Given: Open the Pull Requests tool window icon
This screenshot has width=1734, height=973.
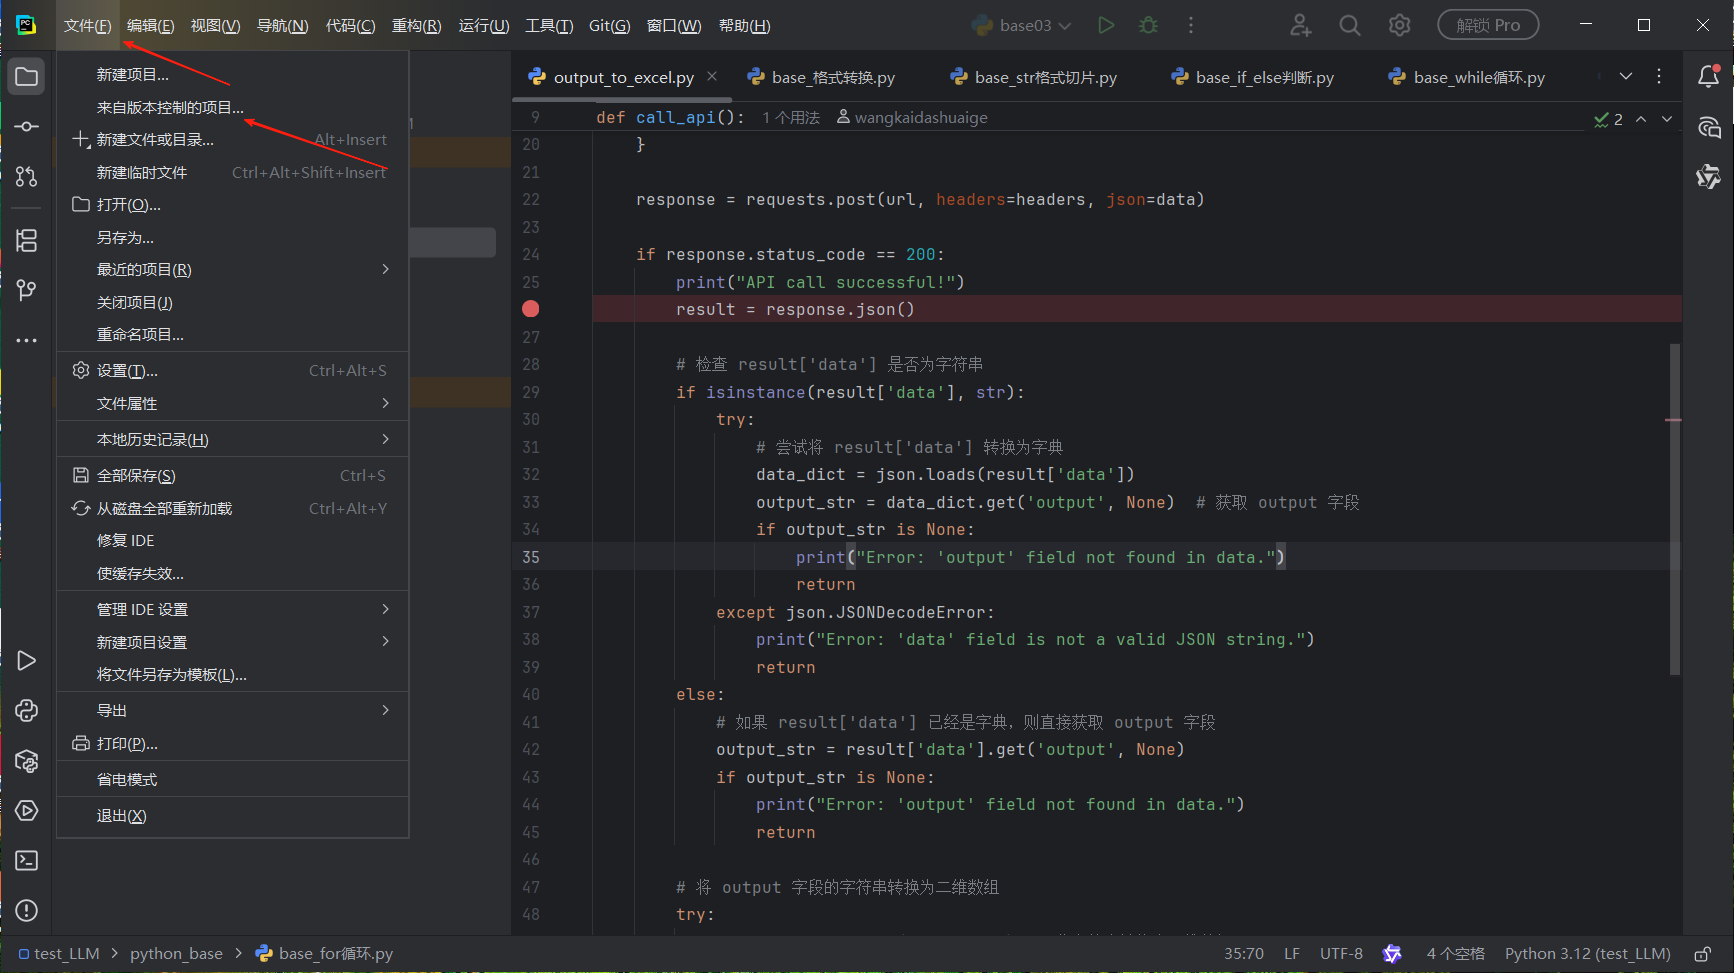Looking at the screenshot, I should click(x=27, y=177).
